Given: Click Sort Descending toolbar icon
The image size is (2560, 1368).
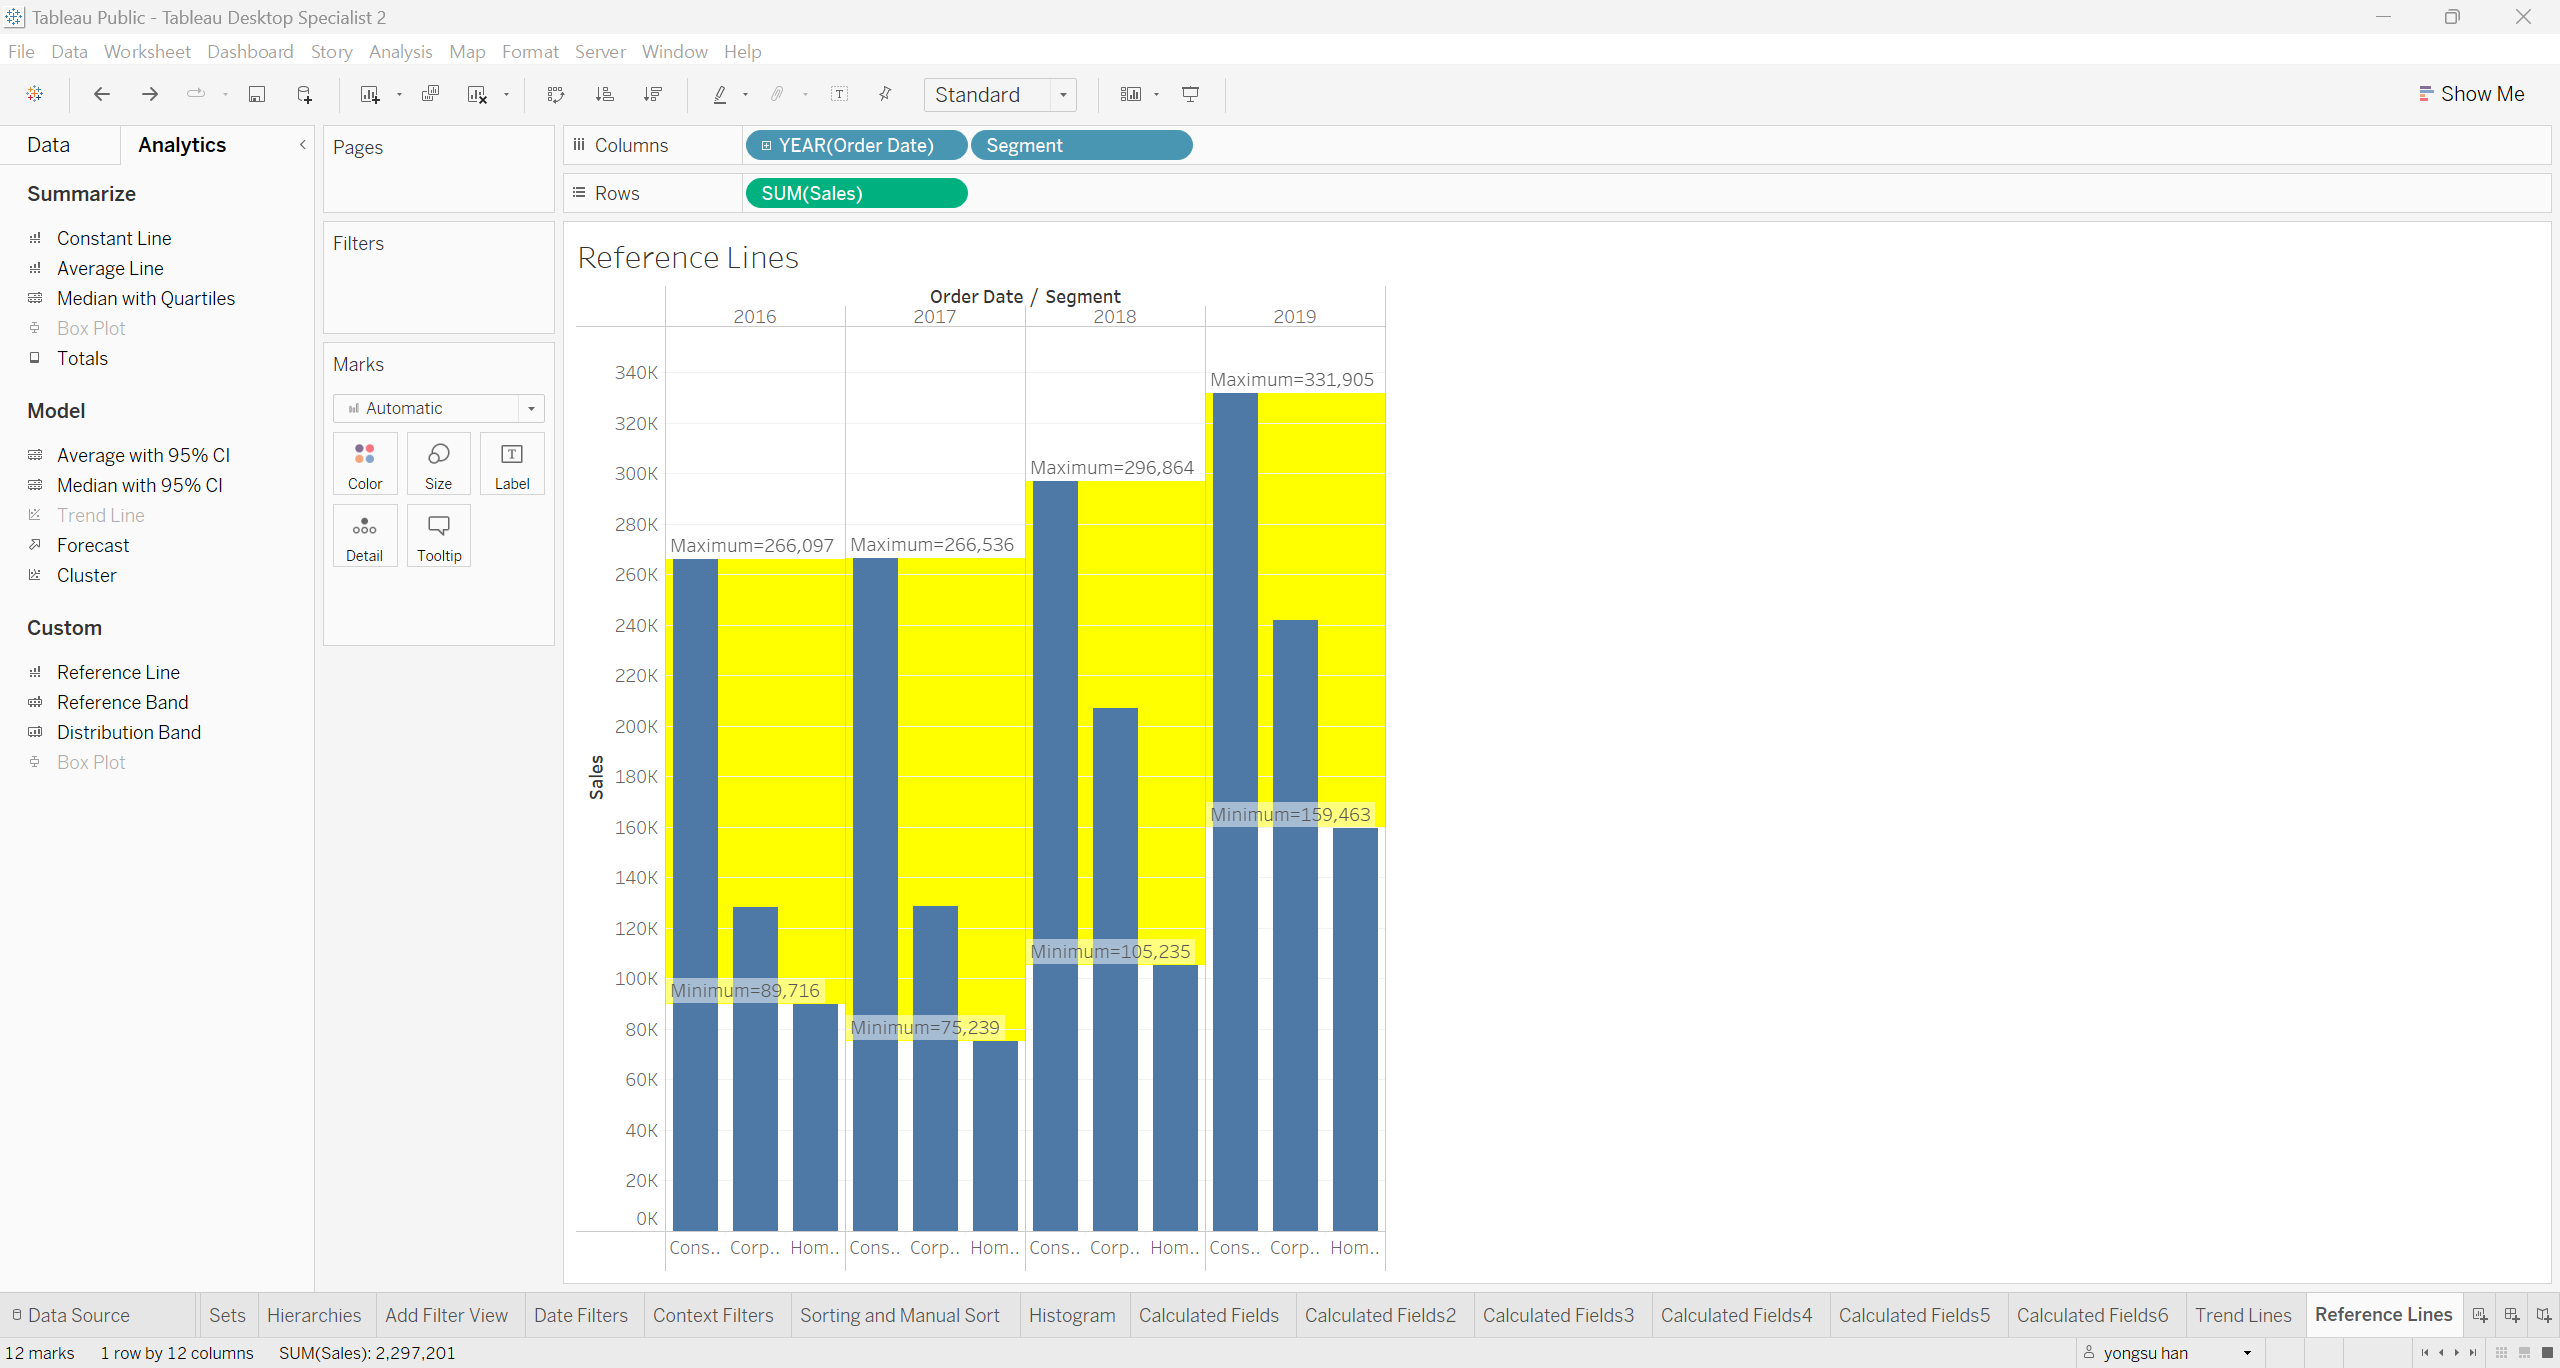Looking at the screenshot, I should pos(653,94).
